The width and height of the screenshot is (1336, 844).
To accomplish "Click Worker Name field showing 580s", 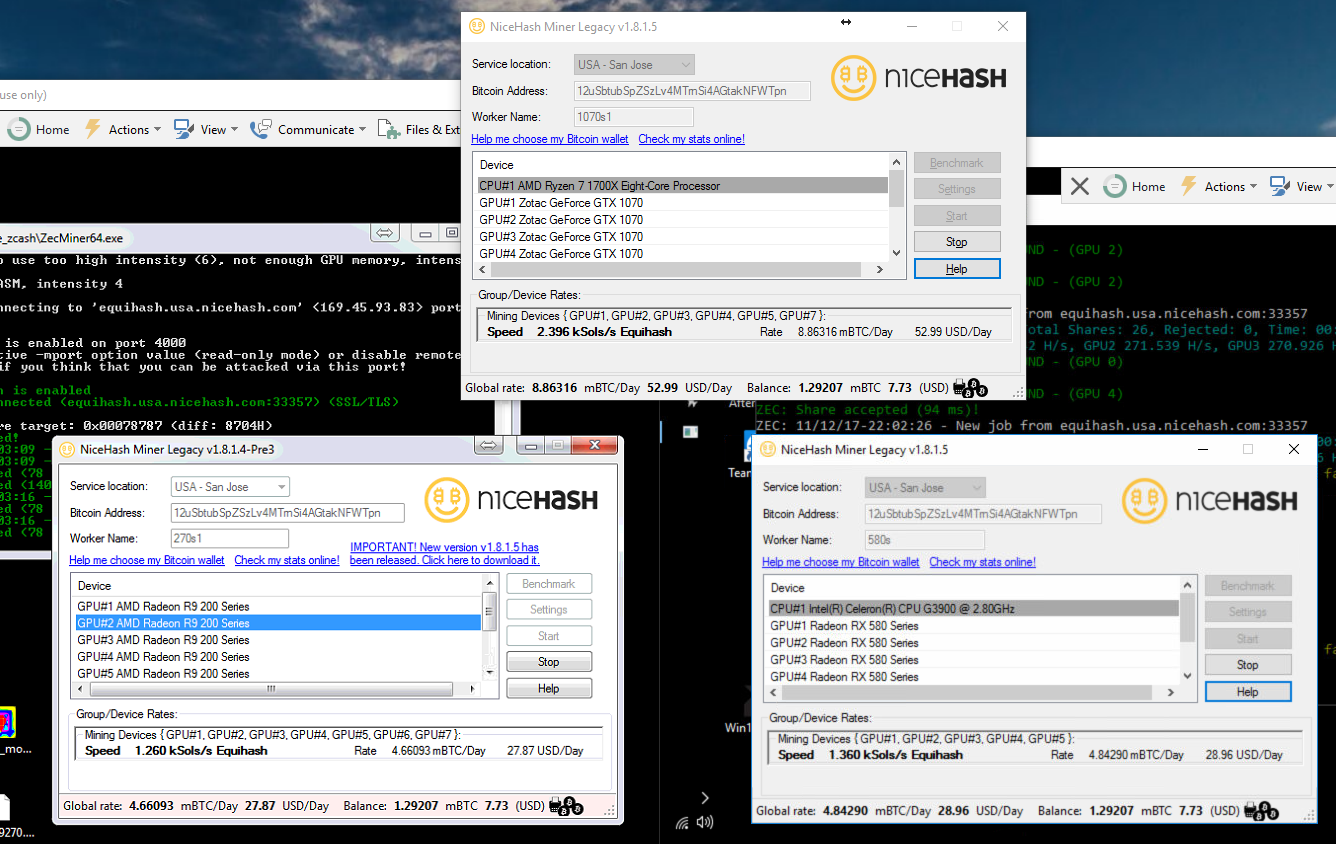I will click(x=925, y=540).
